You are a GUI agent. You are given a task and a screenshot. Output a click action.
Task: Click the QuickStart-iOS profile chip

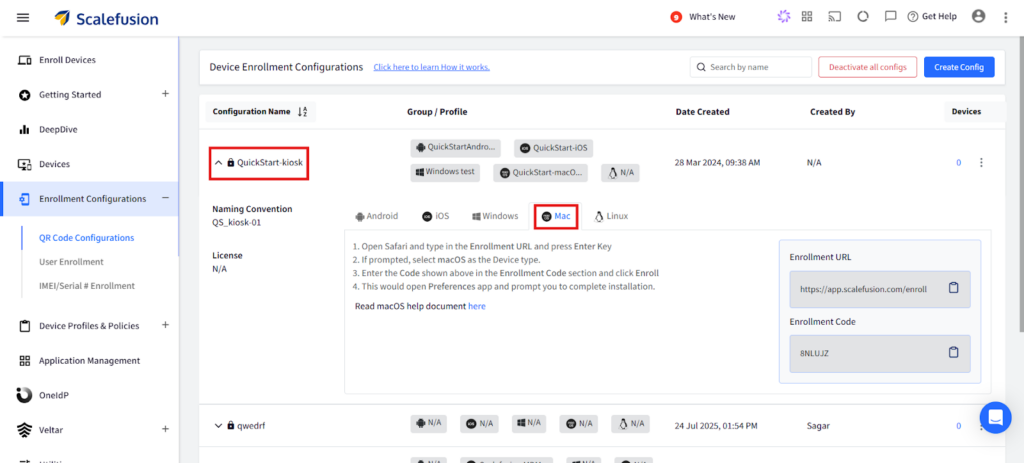point(554,148)
